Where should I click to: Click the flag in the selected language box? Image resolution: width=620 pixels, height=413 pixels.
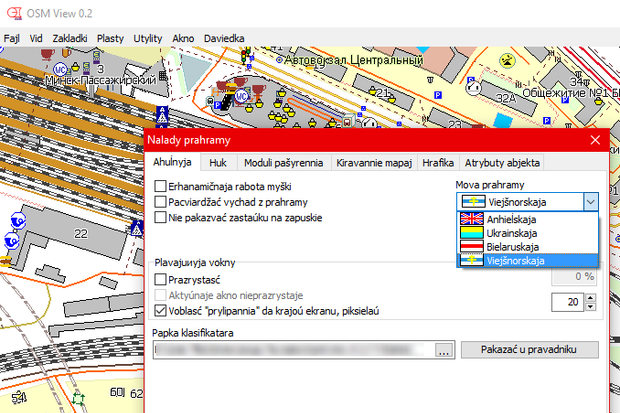[473, 201]
